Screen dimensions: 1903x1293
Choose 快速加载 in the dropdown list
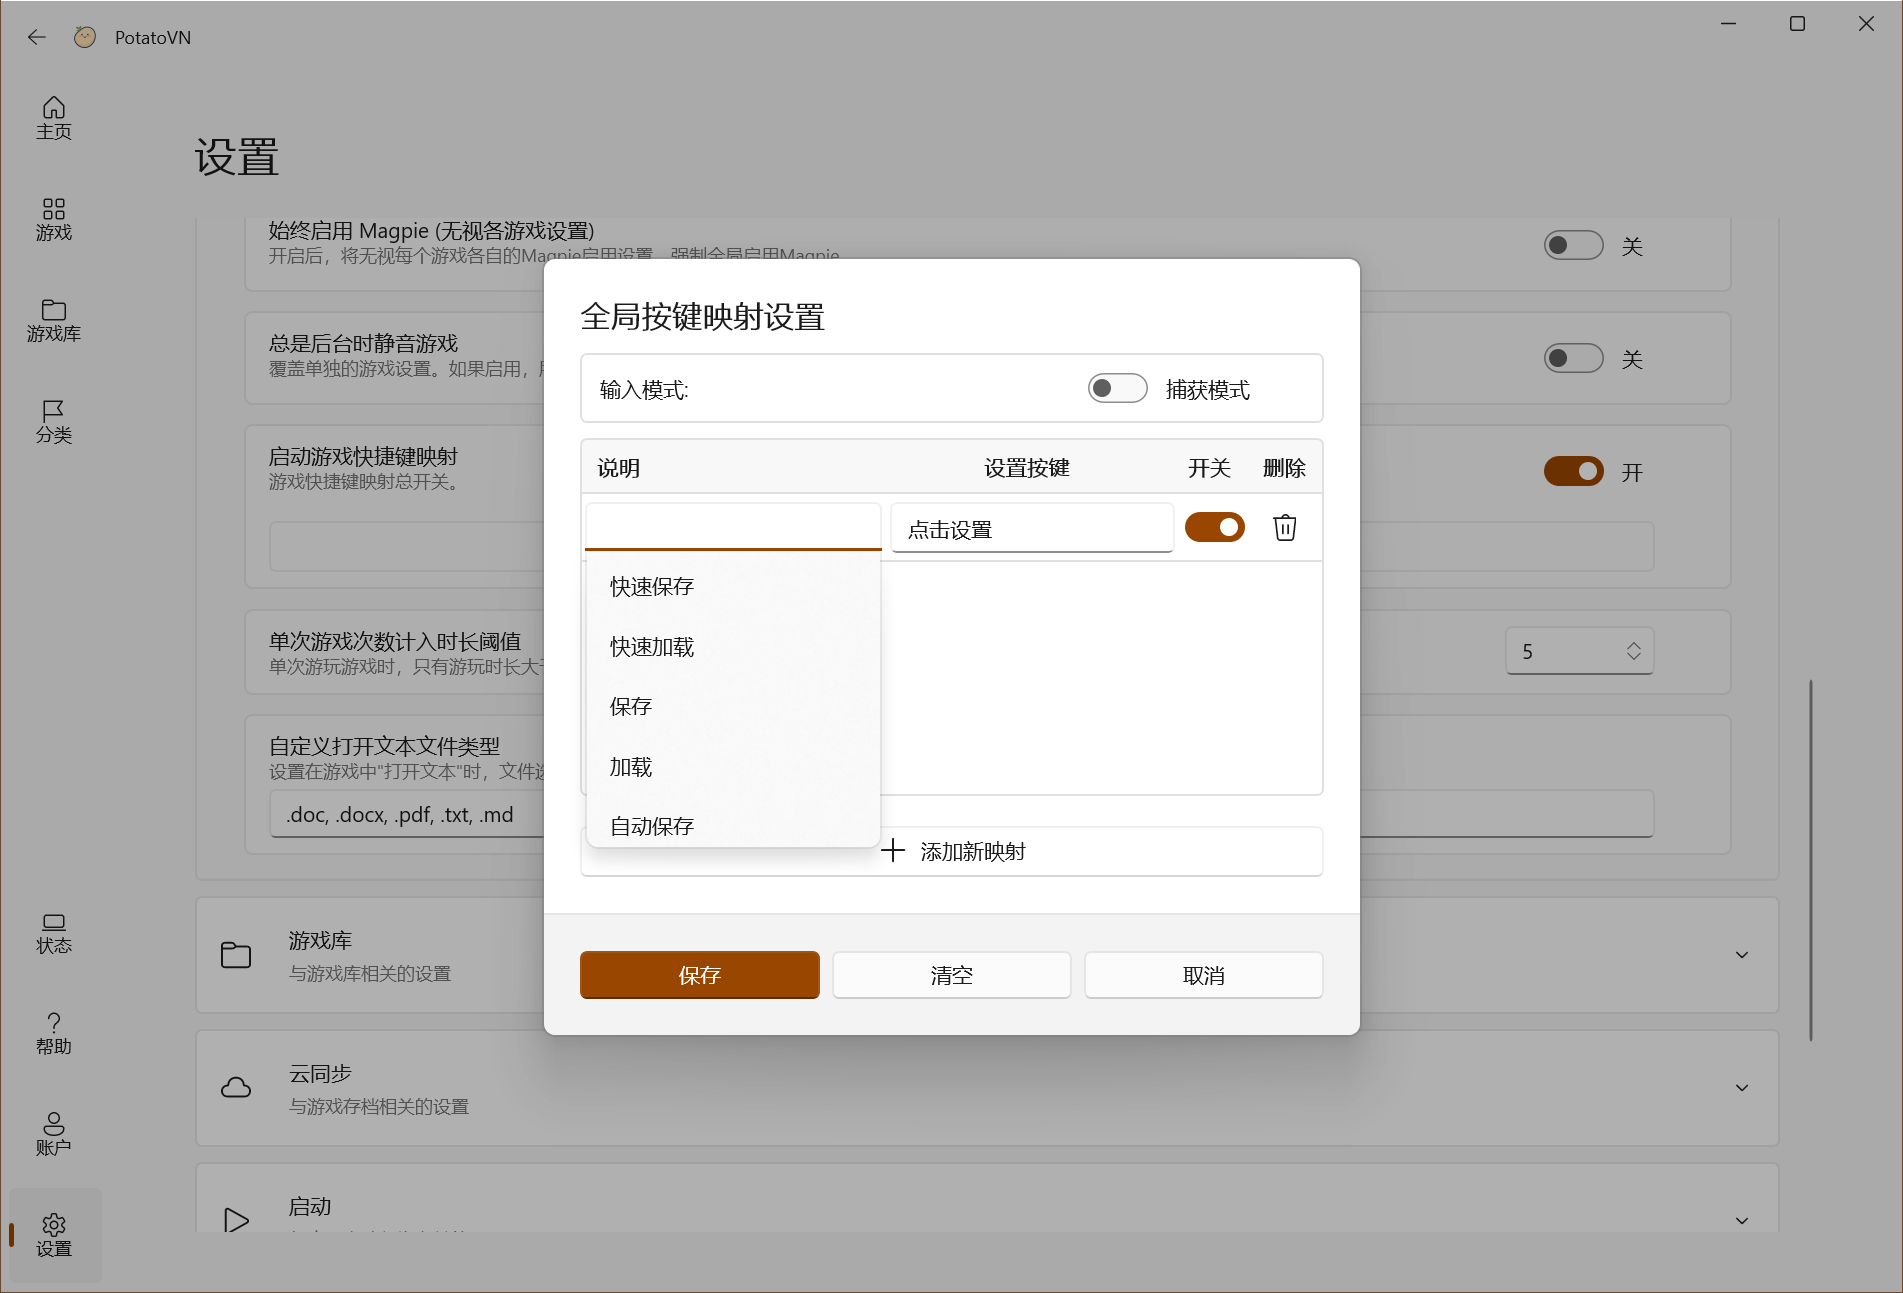click(652, 647)
